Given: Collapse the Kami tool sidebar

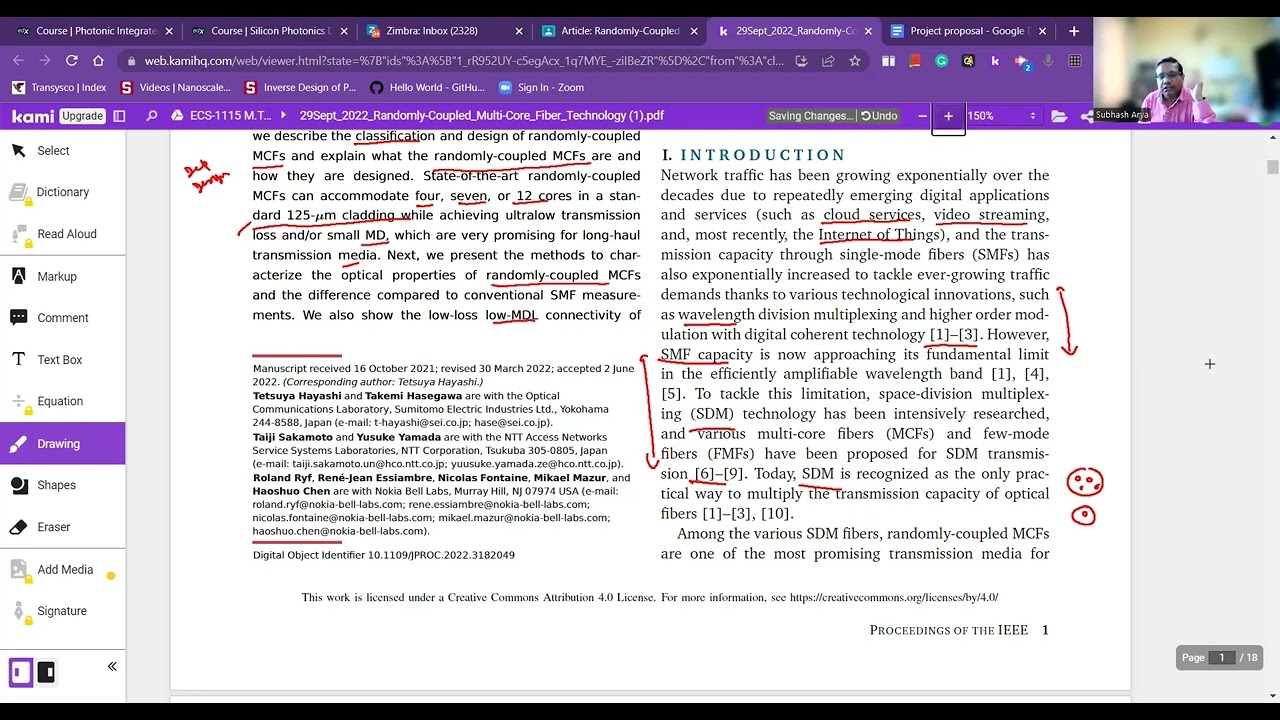Looking at the screenshot, I should pyautogui.click(x=112, y=667).
